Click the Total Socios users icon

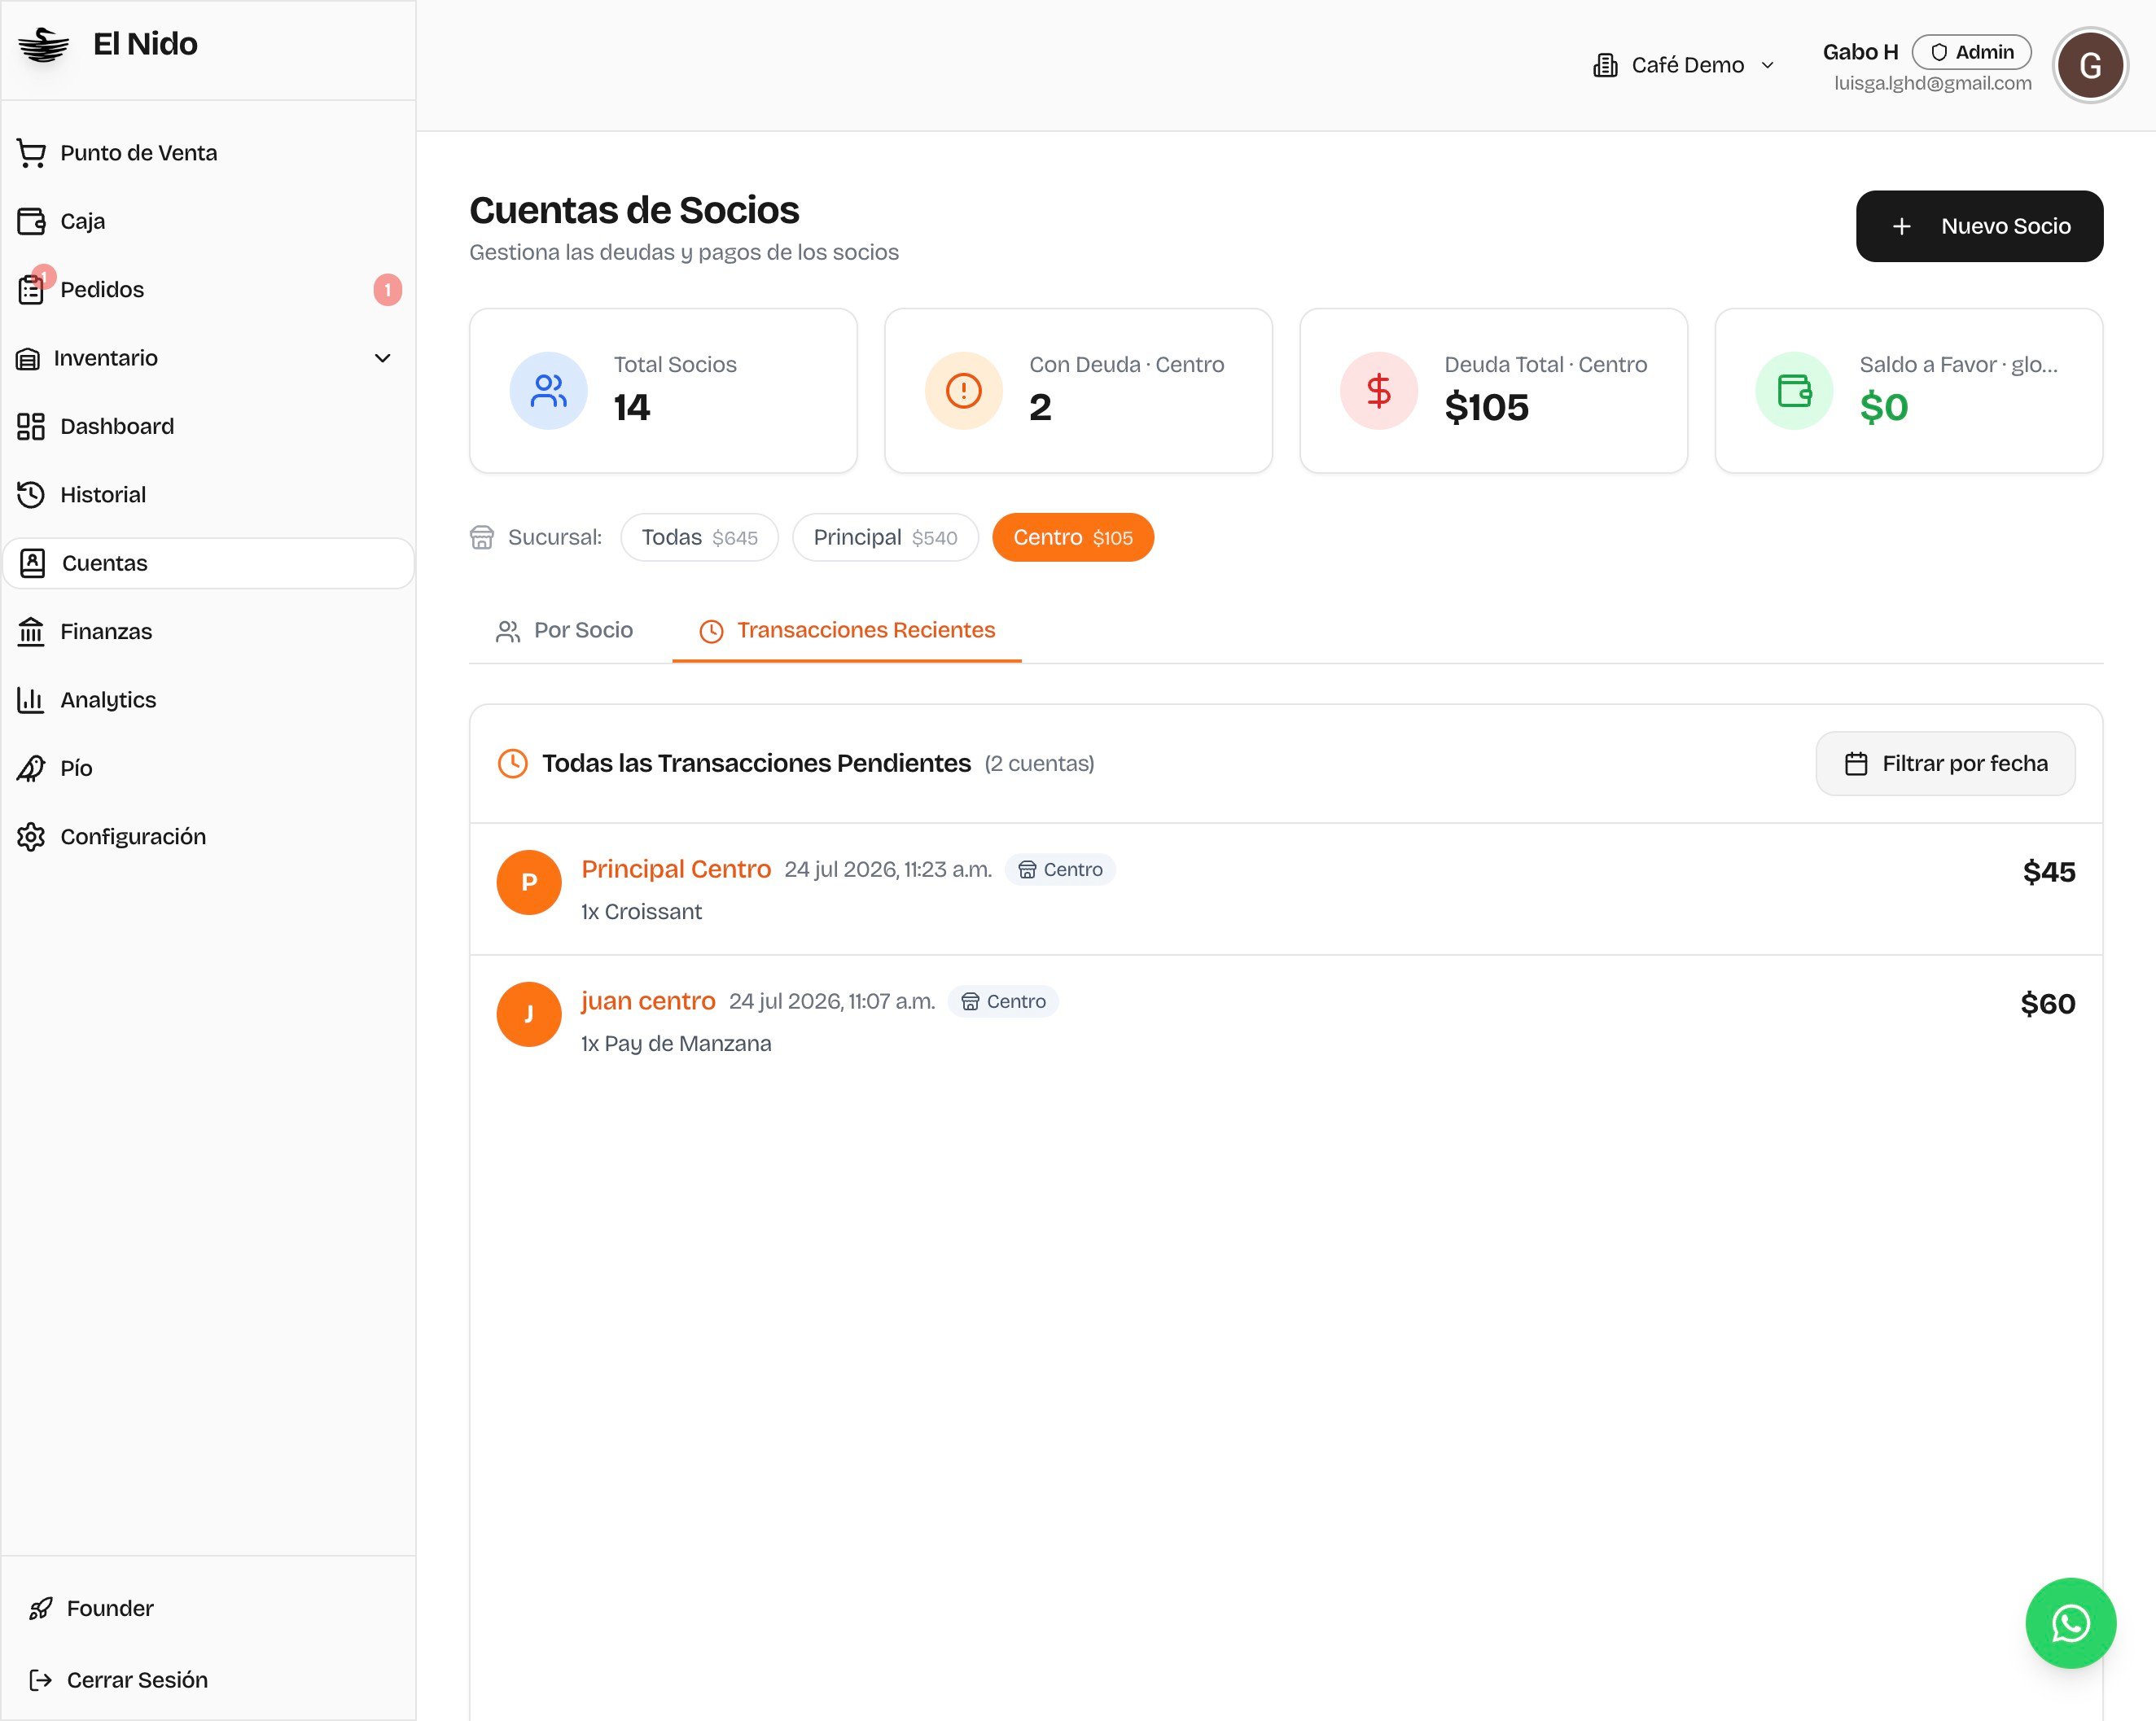pyautogui.click(x=548, y=391)
